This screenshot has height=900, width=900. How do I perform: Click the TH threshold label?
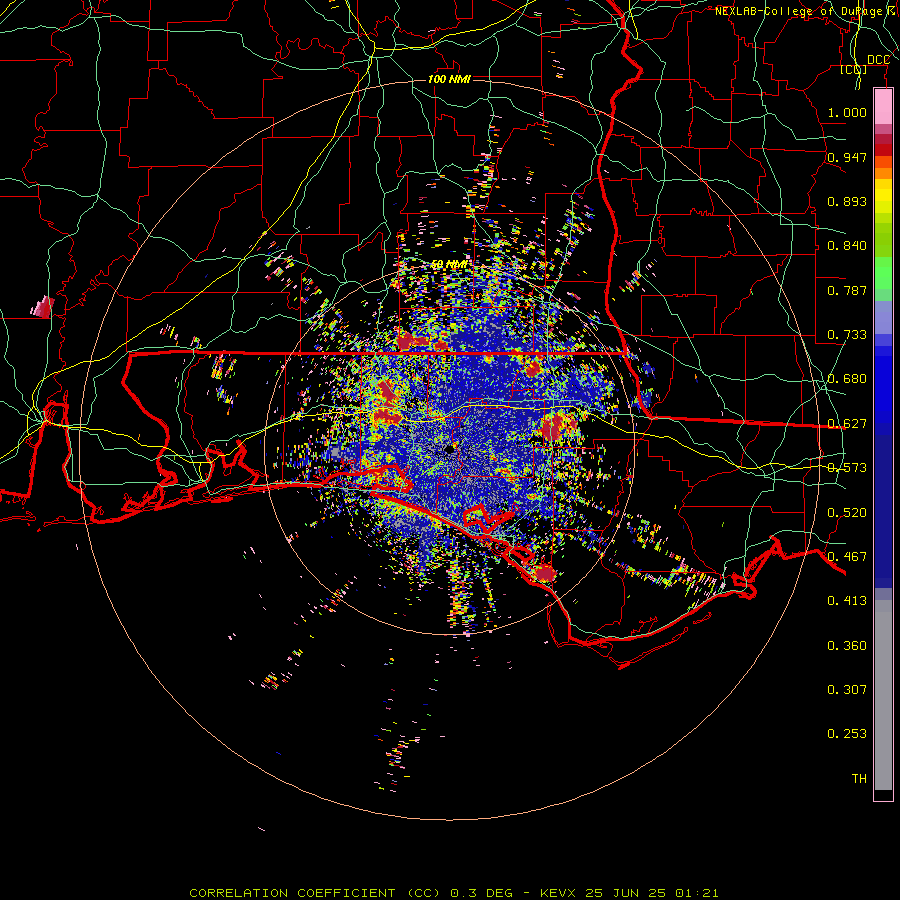(x=859, y=779)
